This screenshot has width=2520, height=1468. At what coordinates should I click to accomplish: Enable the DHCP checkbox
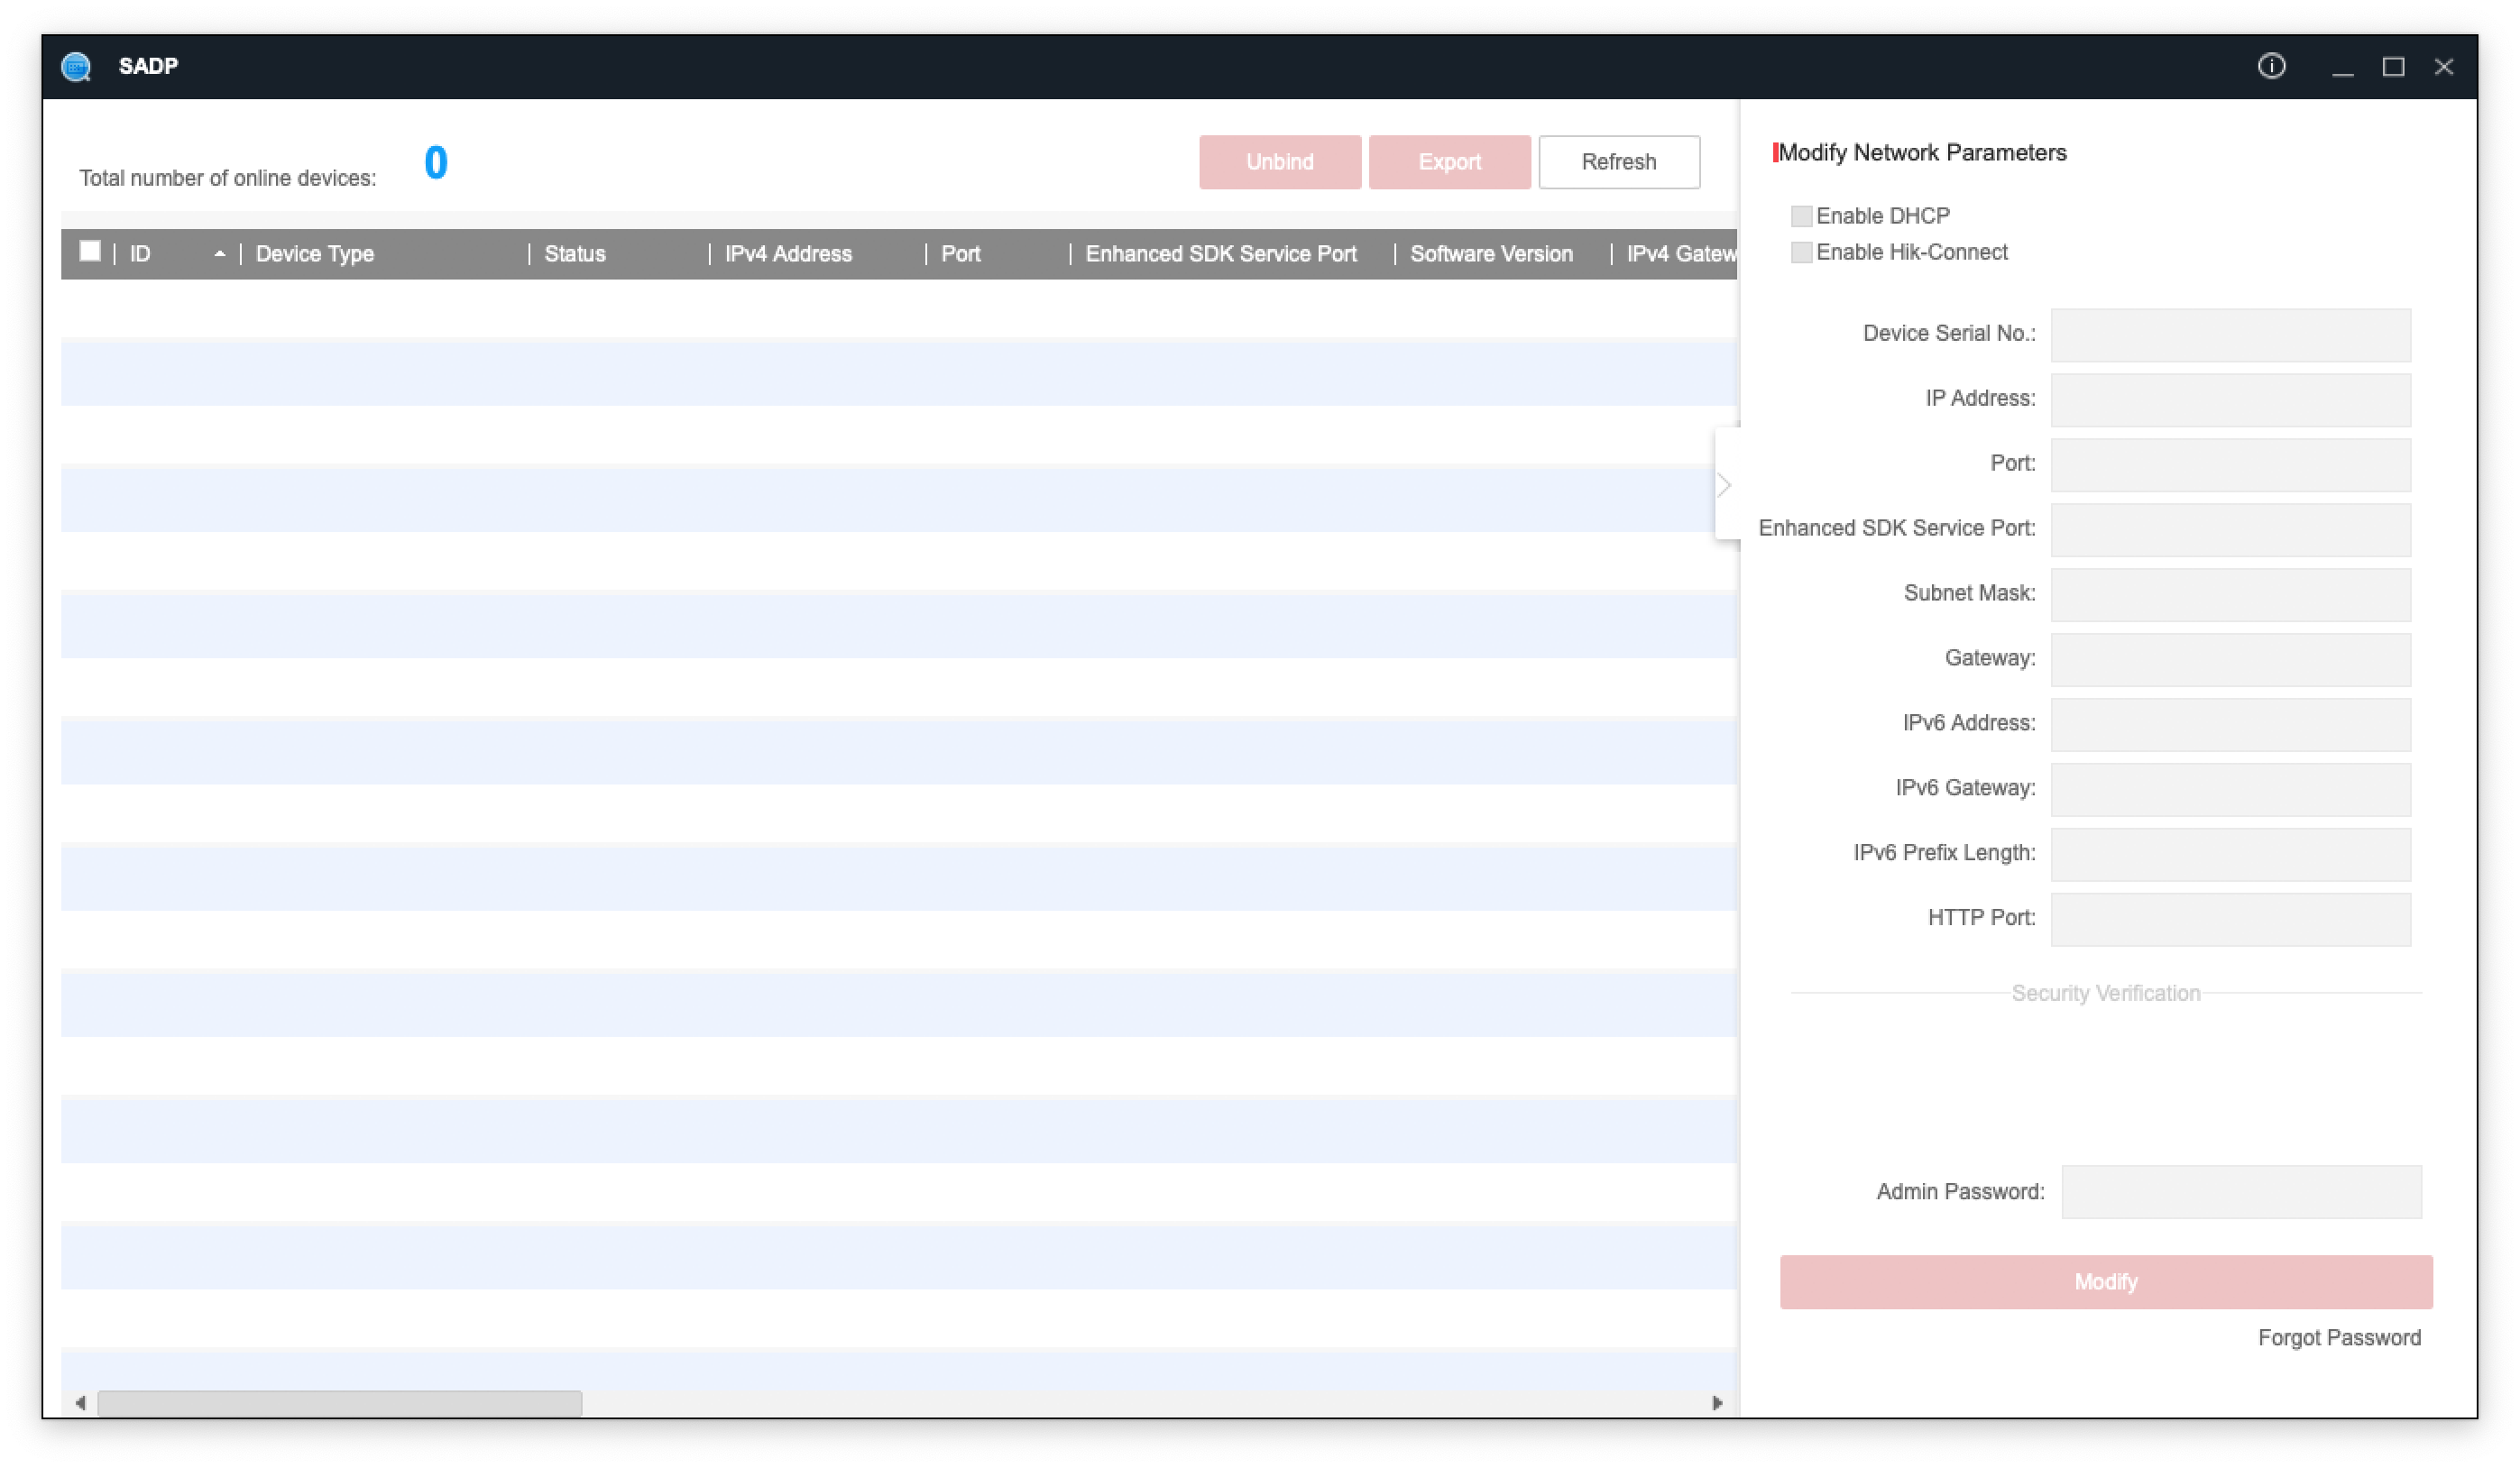pyautogui.click(x=1801, y=216)
